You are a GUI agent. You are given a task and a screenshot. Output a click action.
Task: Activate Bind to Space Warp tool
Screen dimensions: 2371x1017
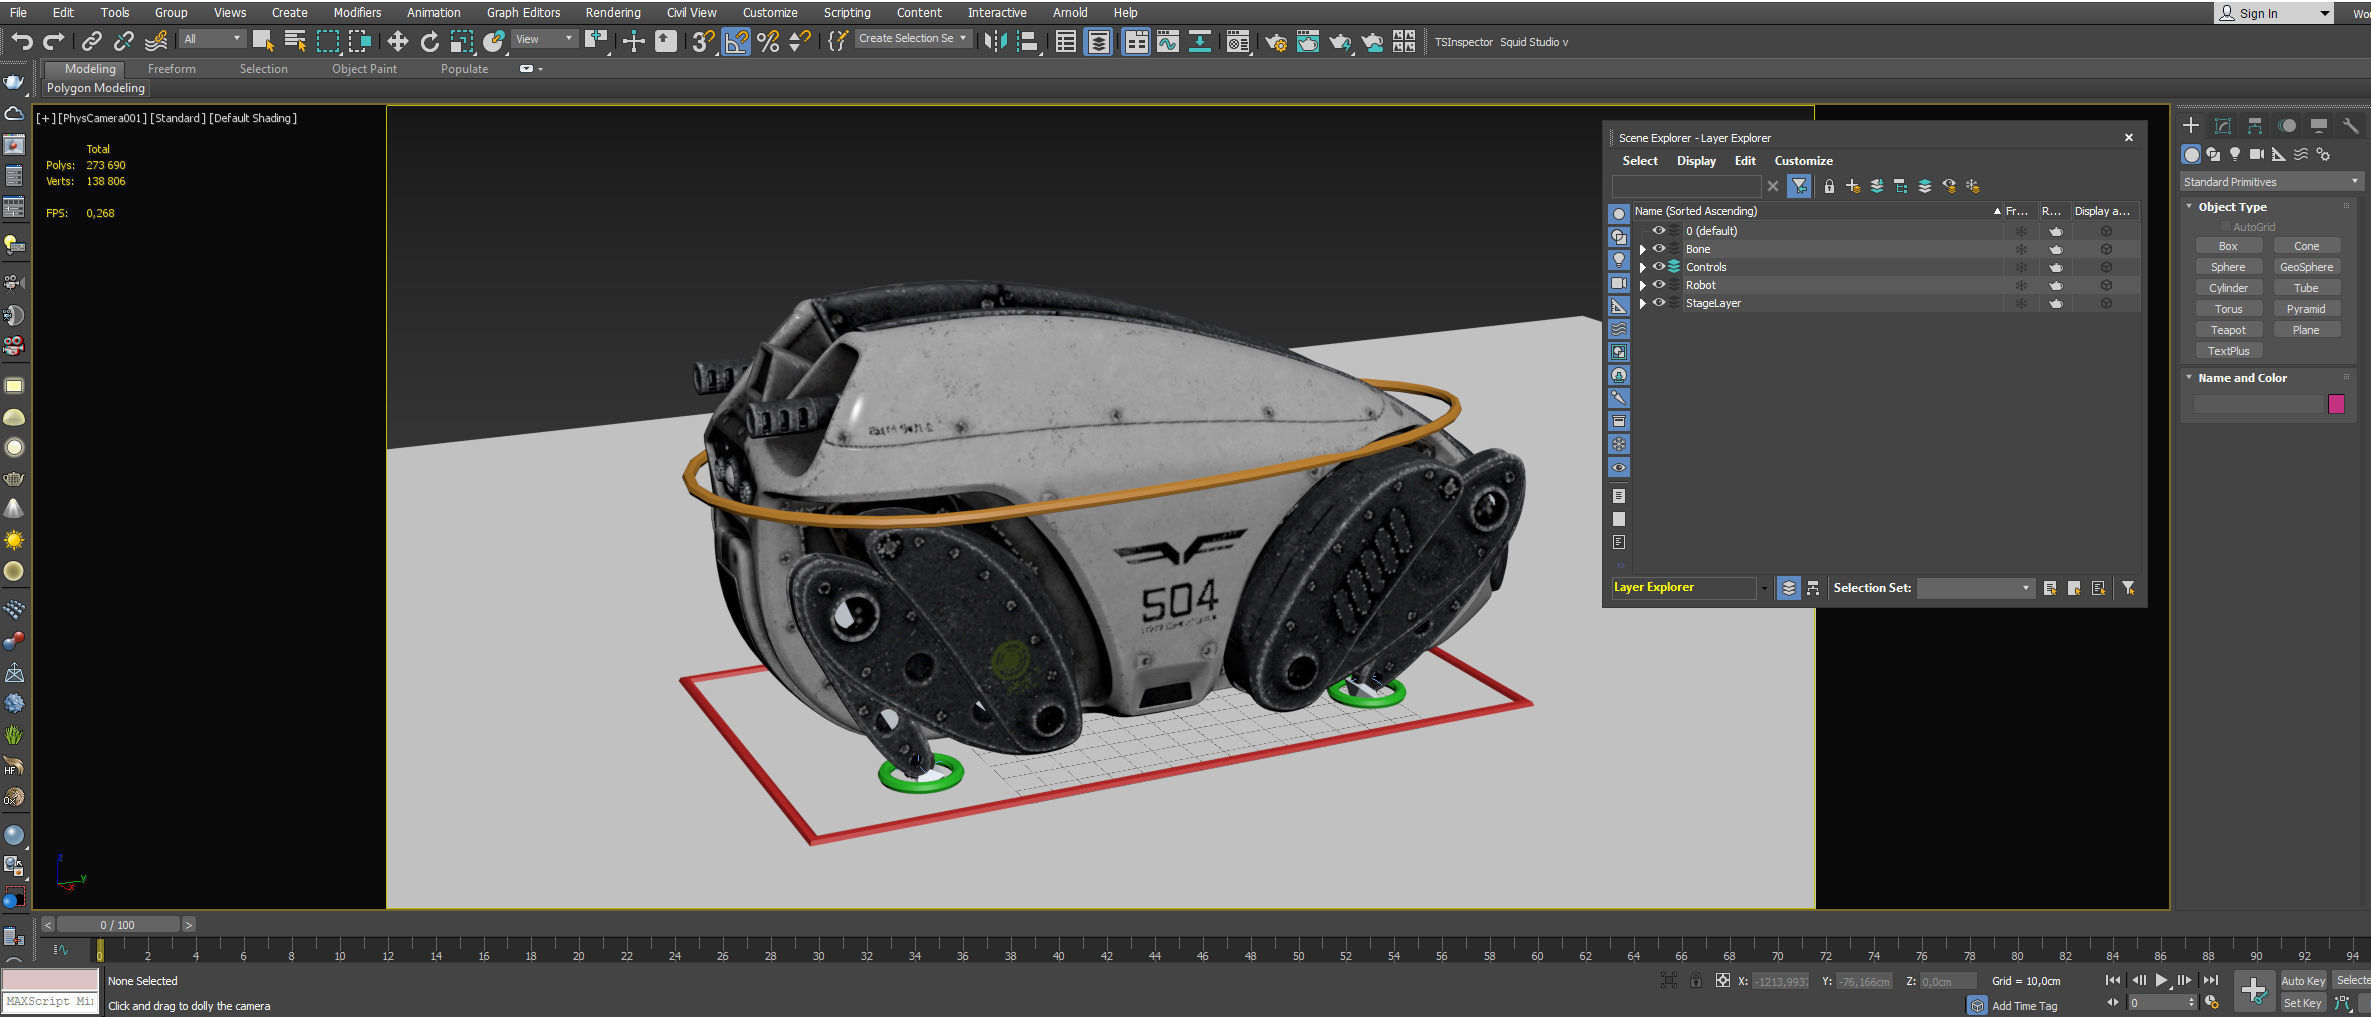click(156, 41)
